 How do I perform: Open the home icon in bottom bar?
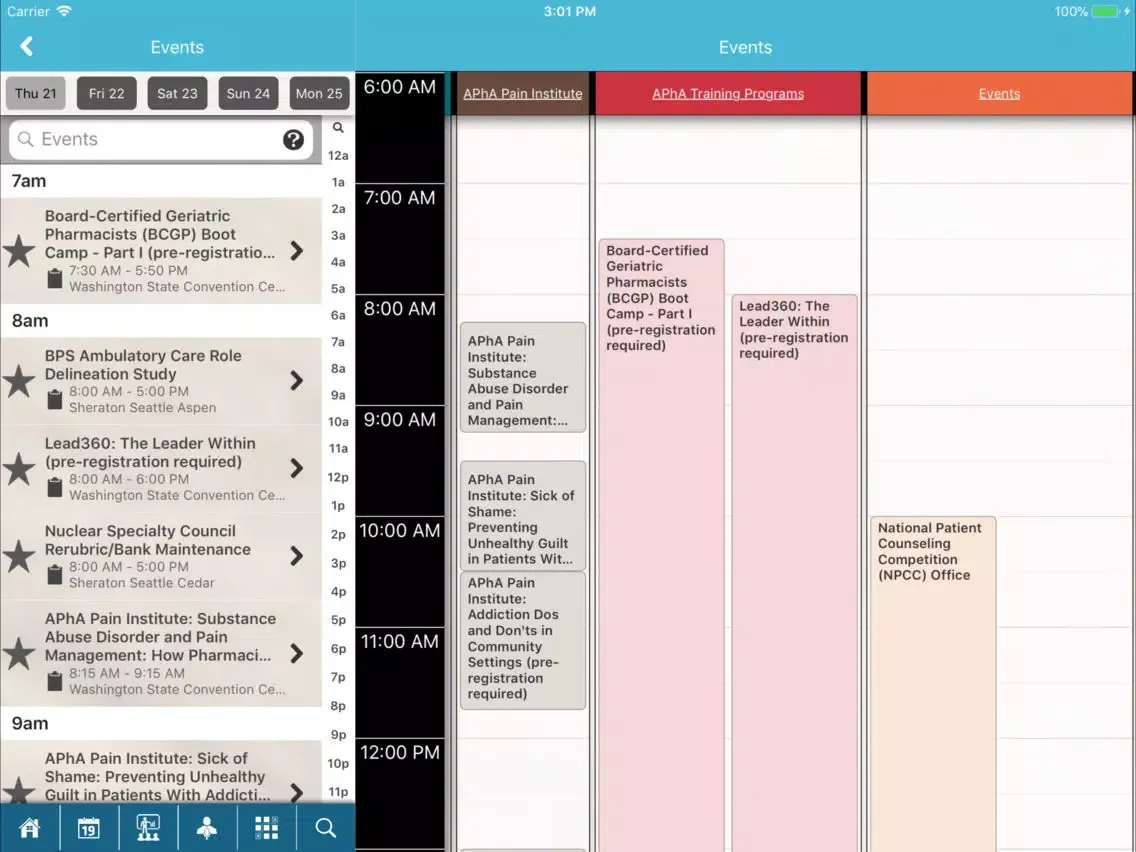(30, 827)
